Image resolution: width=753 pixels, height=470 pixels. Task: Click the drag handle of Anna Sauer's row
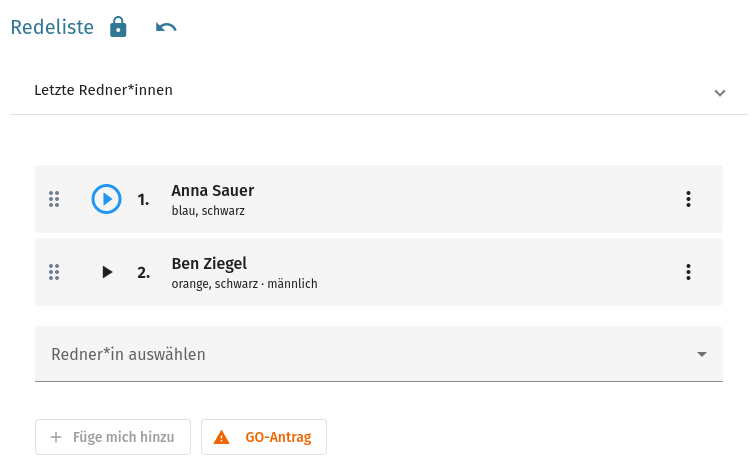[x=54, y=199]
